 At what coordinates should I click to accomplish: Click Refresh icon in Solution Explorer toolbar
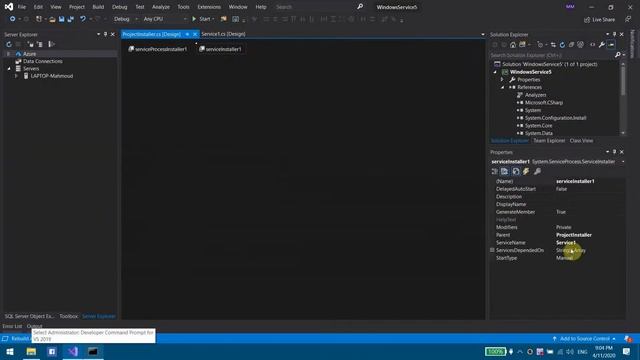click(x=562, y=44)
